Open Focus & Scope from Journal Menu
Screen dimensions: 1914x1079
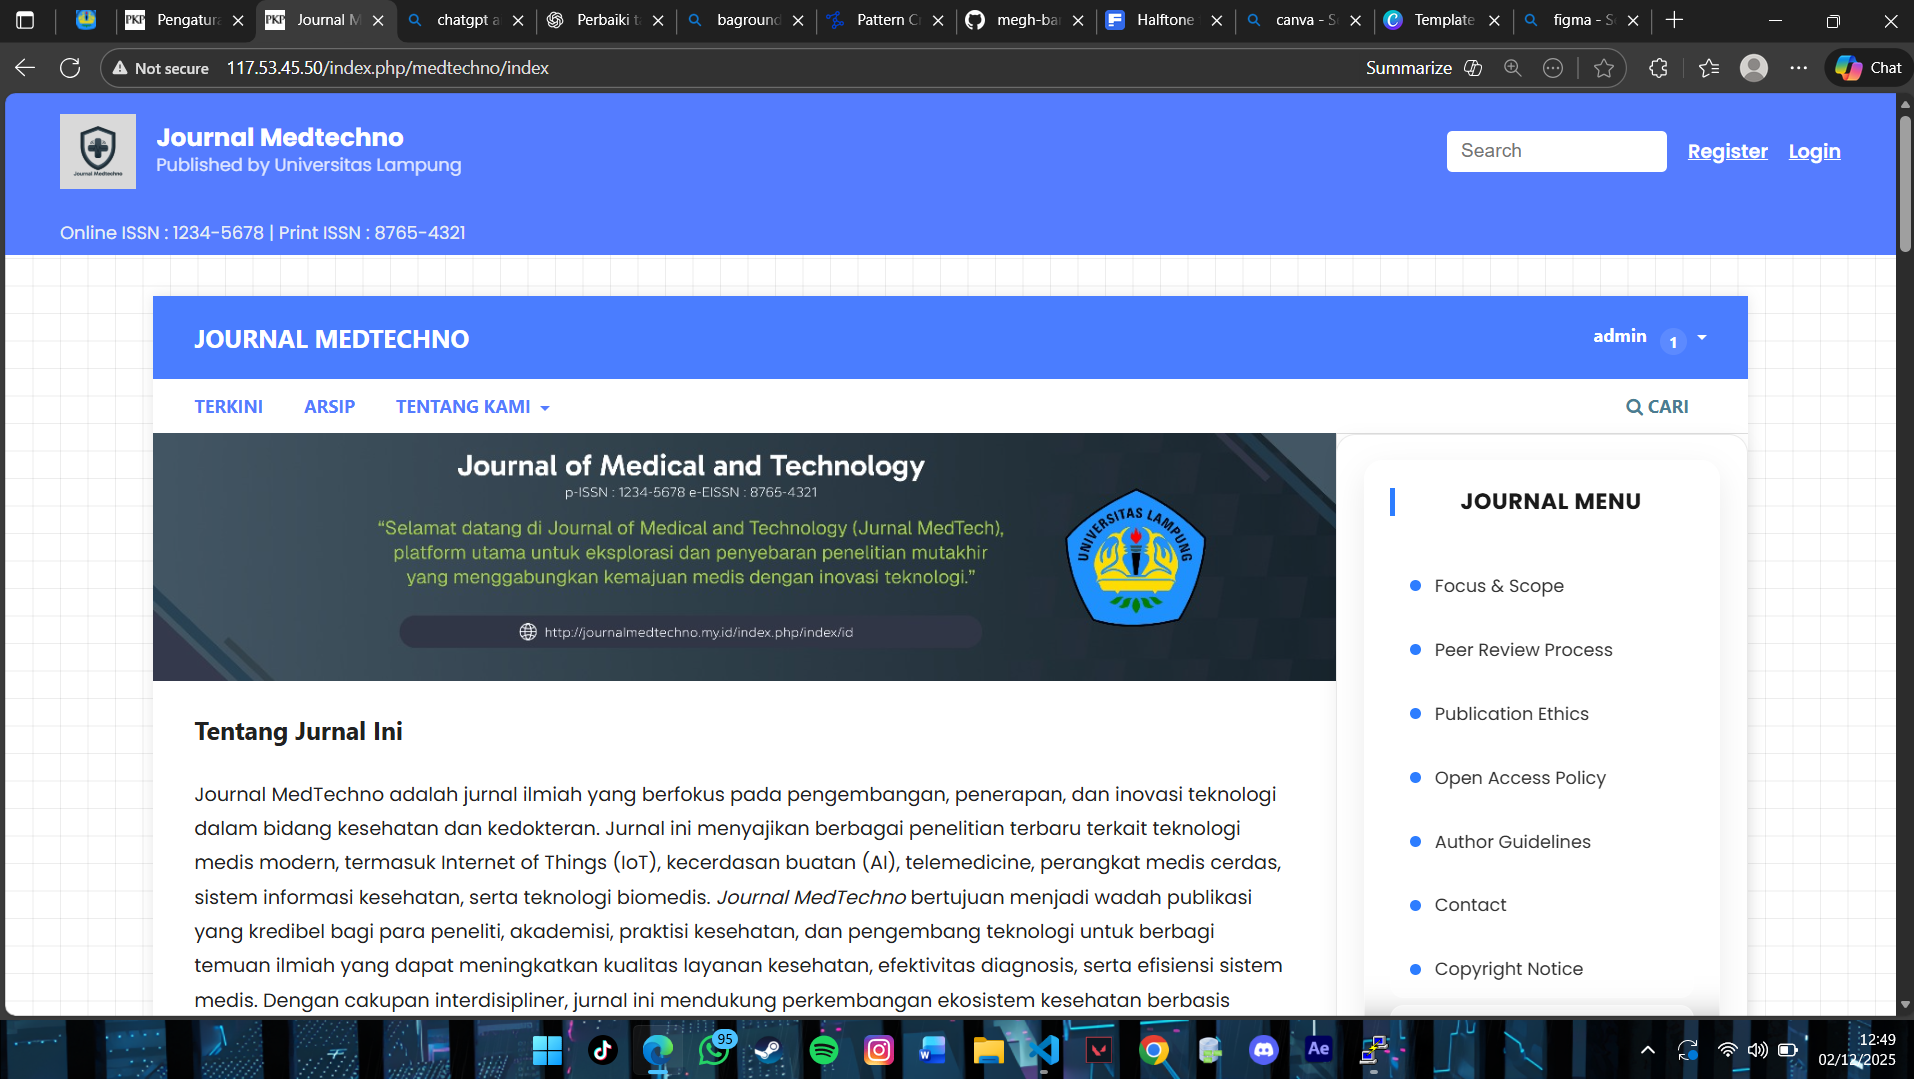tap(1498, 586)
